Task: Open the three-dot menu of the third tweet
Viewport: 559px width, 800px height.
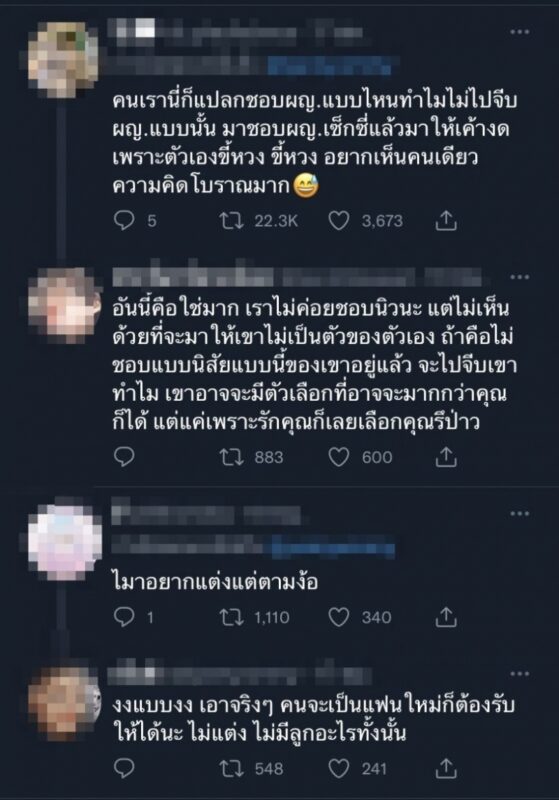Action: click(520, 513)
